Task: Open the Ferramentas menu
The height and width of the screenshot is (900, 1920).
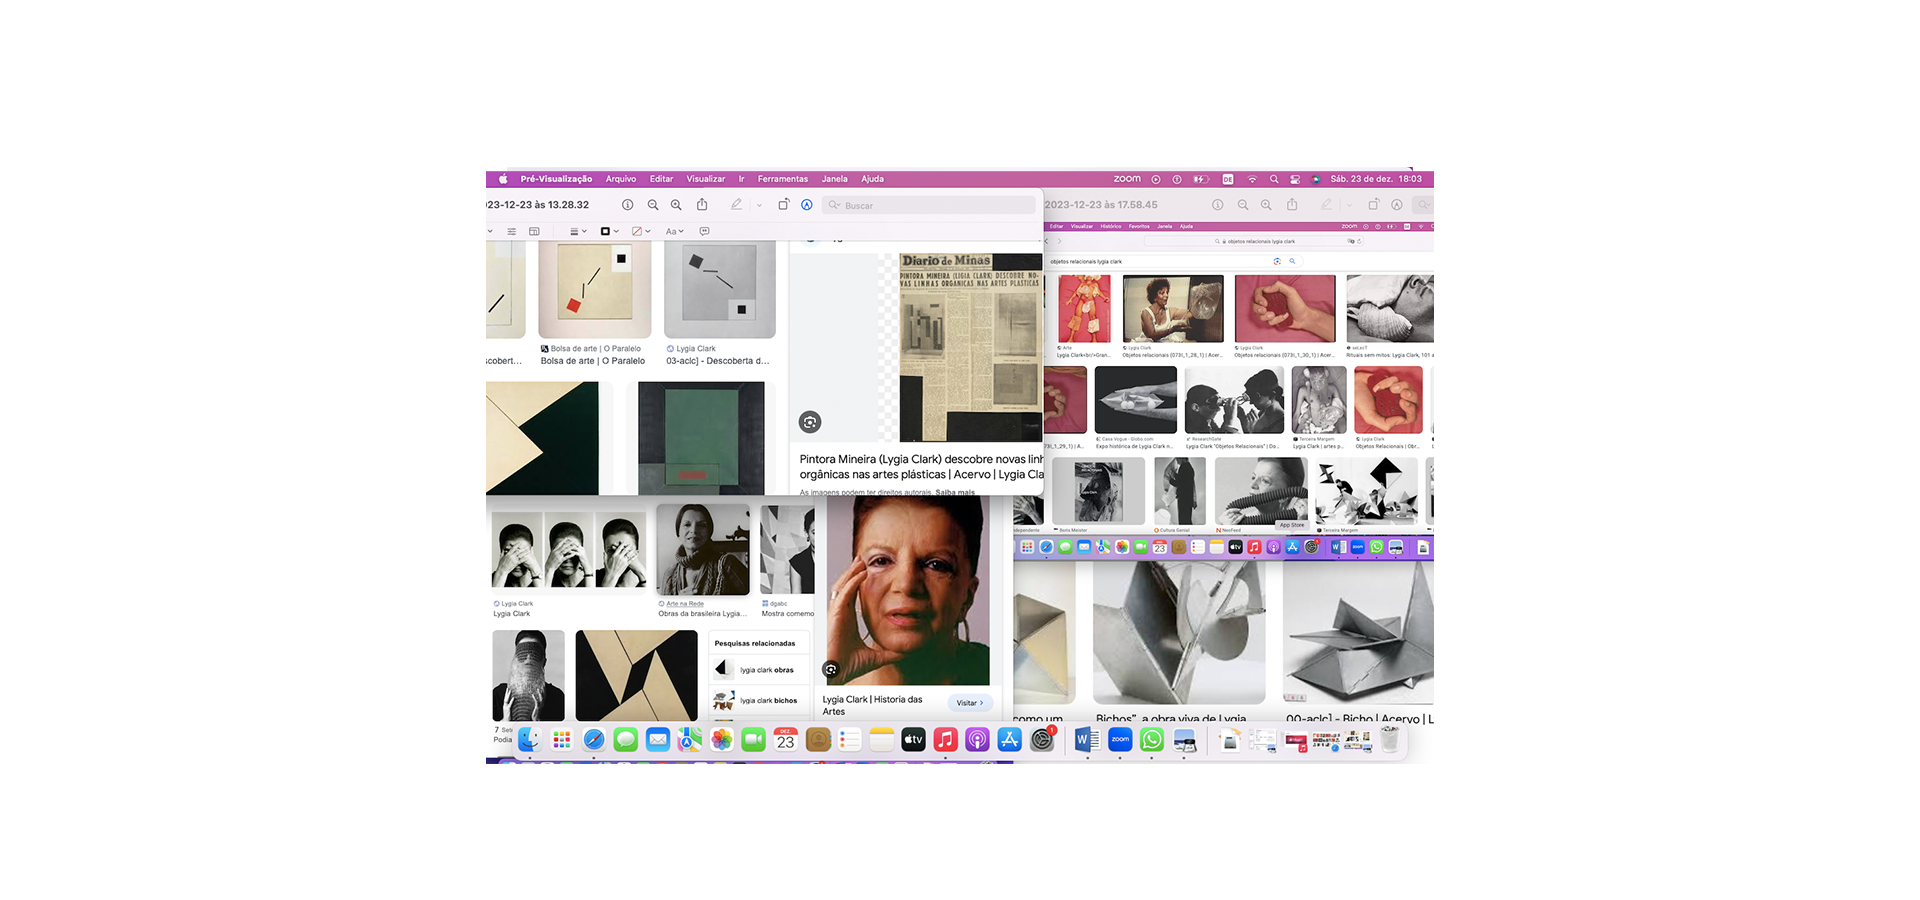Action: tap(782, 179)
